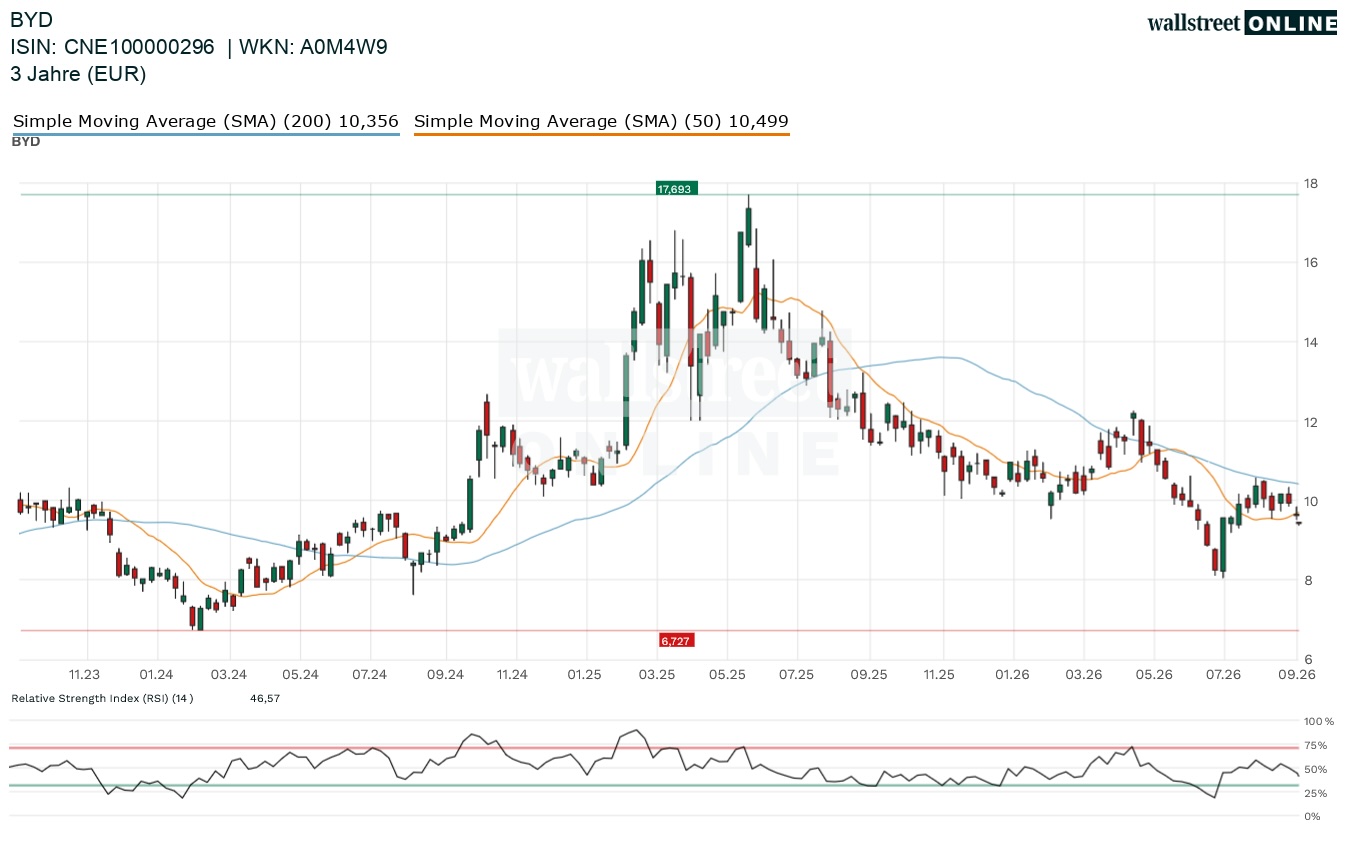Image resolution: width=1349 pixels, height=843 pixels.
Task: Click the 07.25 date axis label
Action: [x=797, y=675]
